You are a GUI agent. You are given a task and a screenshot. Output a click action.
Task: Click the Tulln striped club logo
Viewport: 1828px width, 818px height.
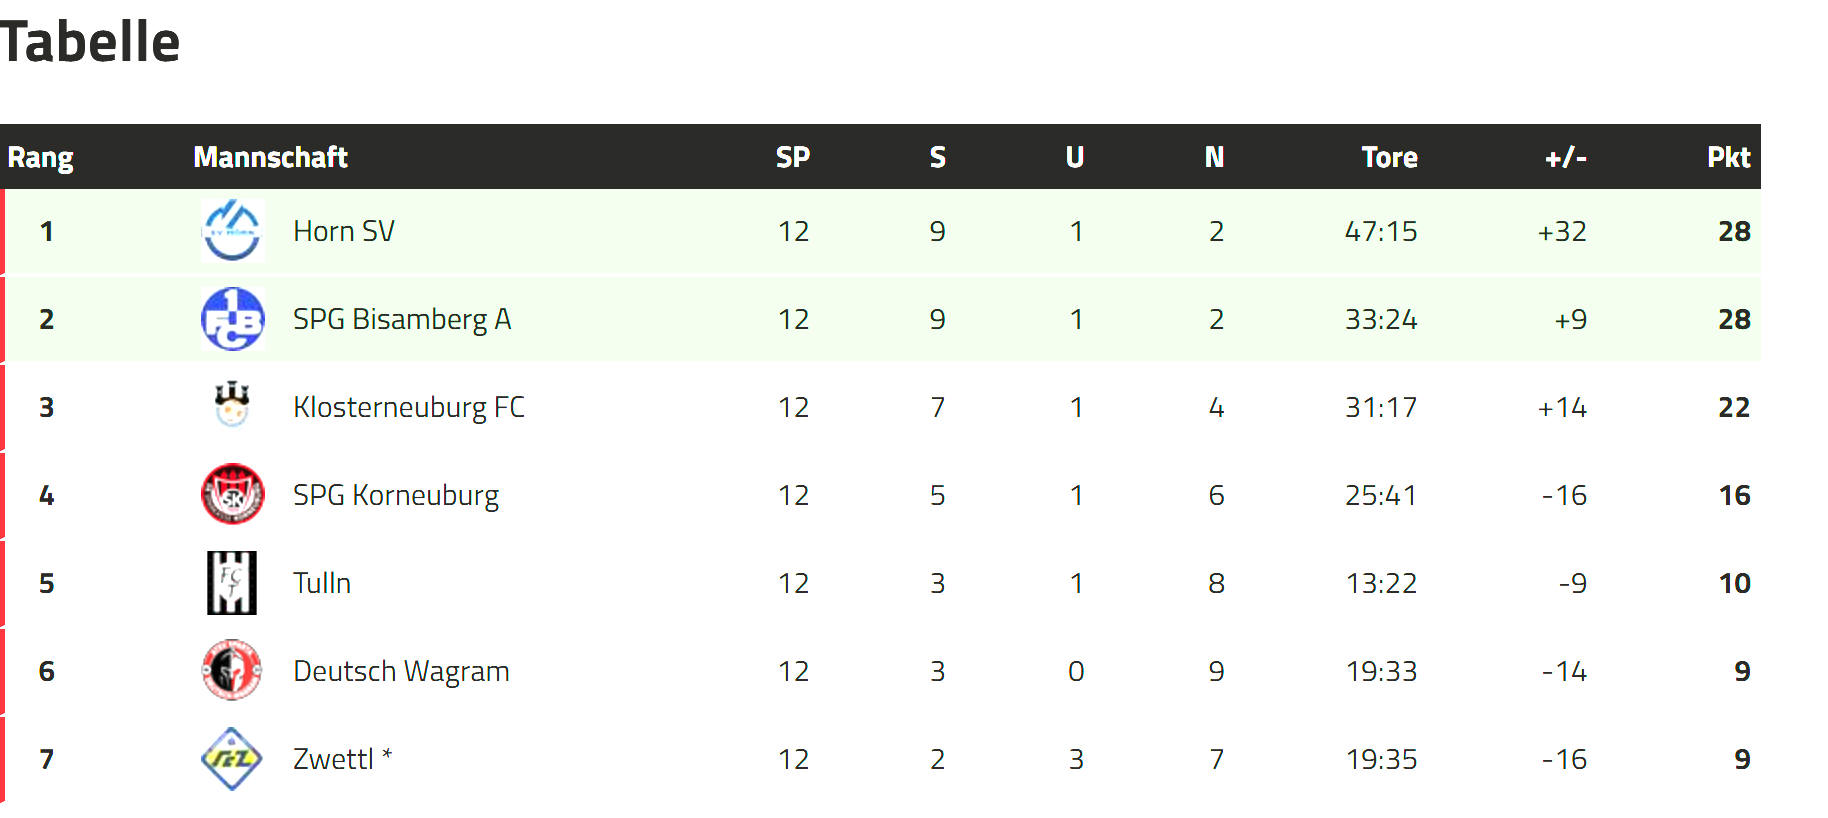[x=232, y=583]
